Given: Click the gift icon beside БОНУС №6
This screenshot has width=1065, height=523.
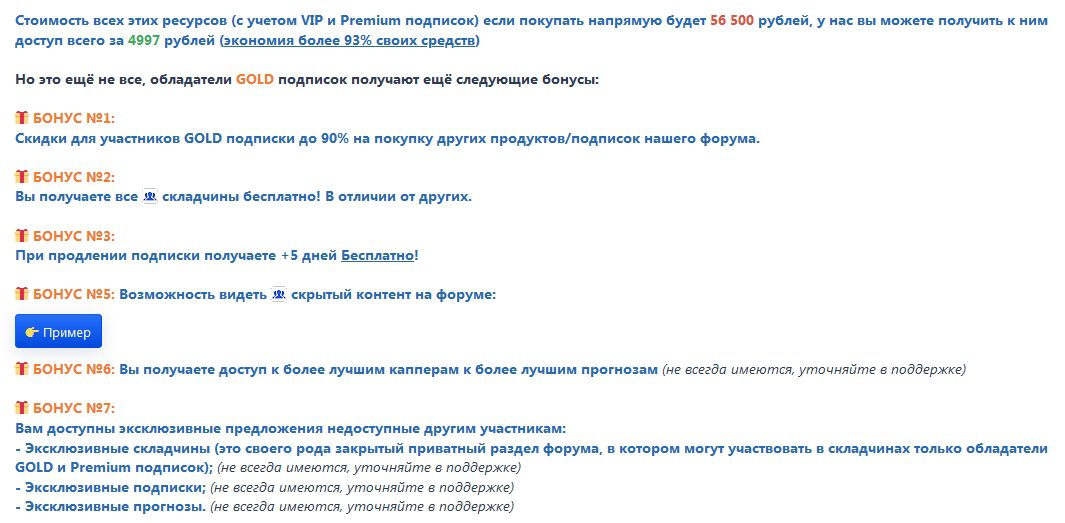Looking at the screenshot, I should tap(22, 369).
